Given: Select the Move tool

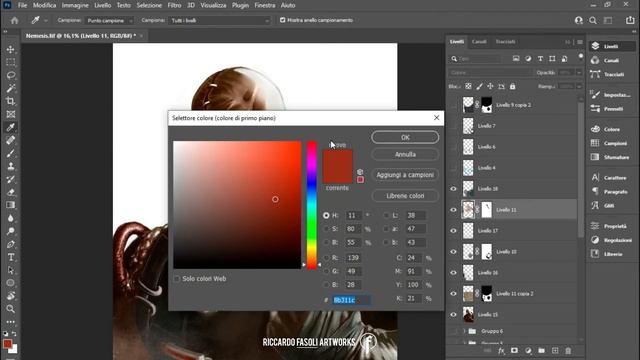Looking at the screenshot, I should pyautogui.click(x=11, y=49).
